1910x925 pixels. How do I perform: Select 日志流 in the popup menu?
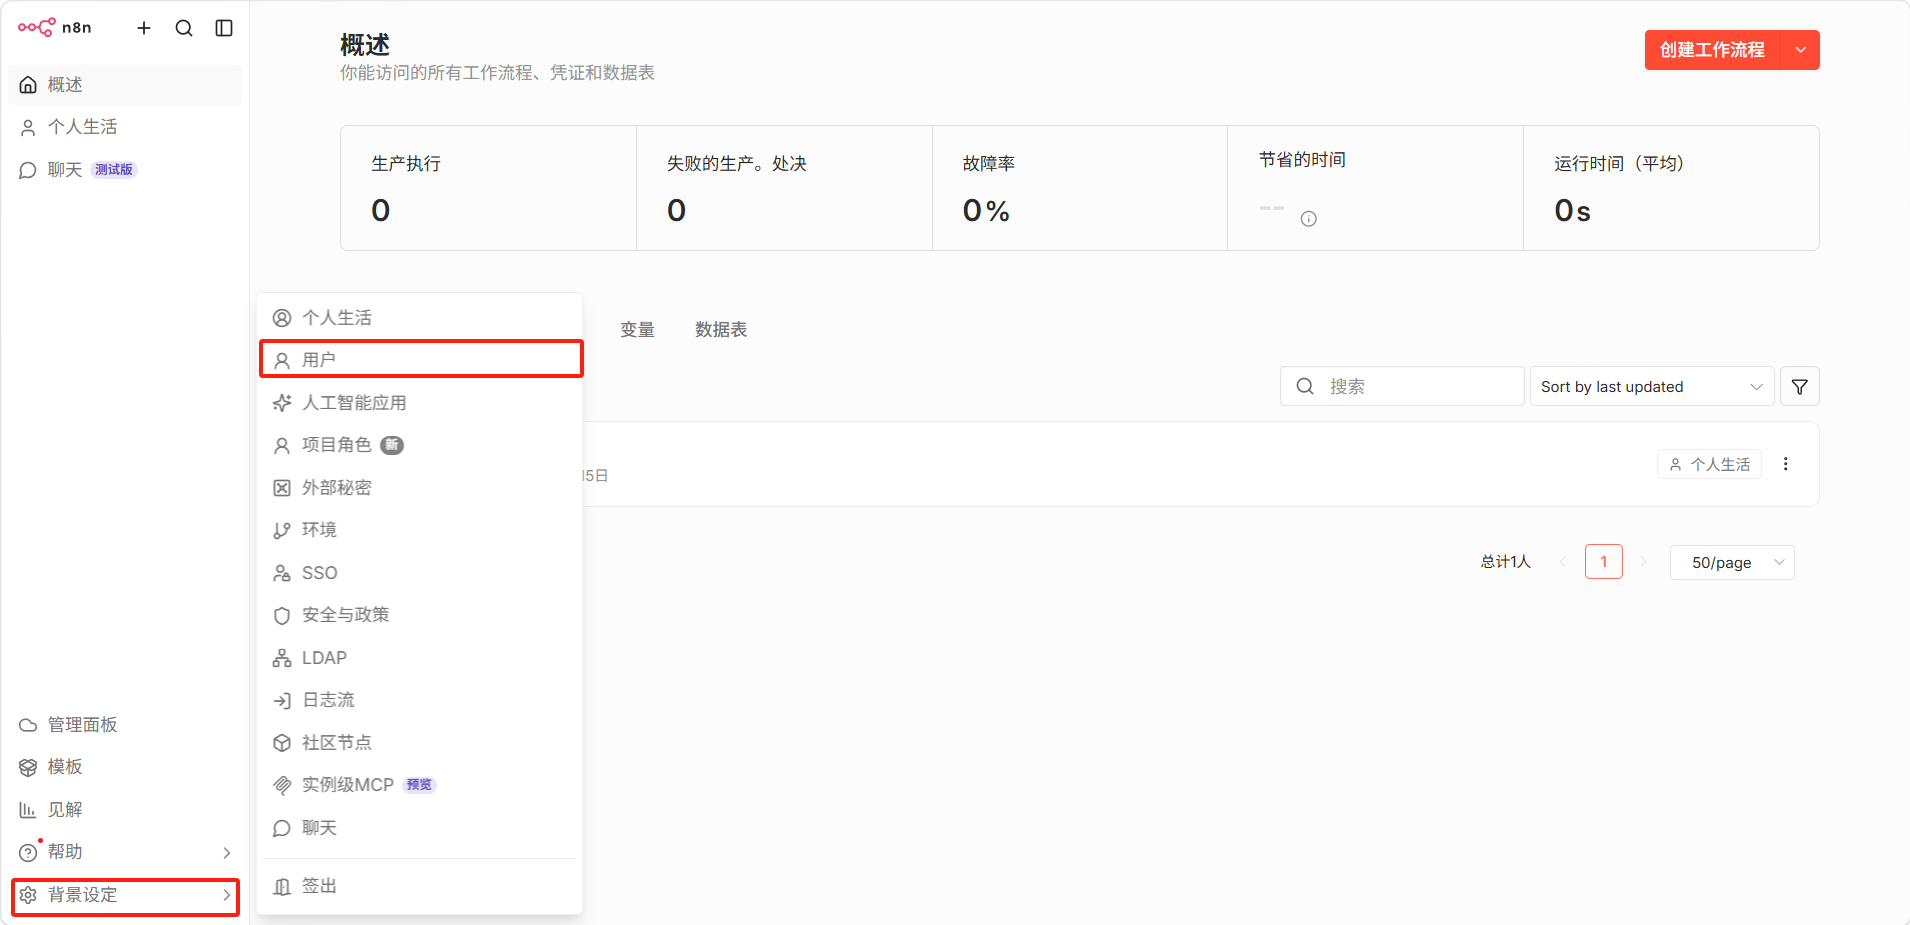[x=420, y=700]
